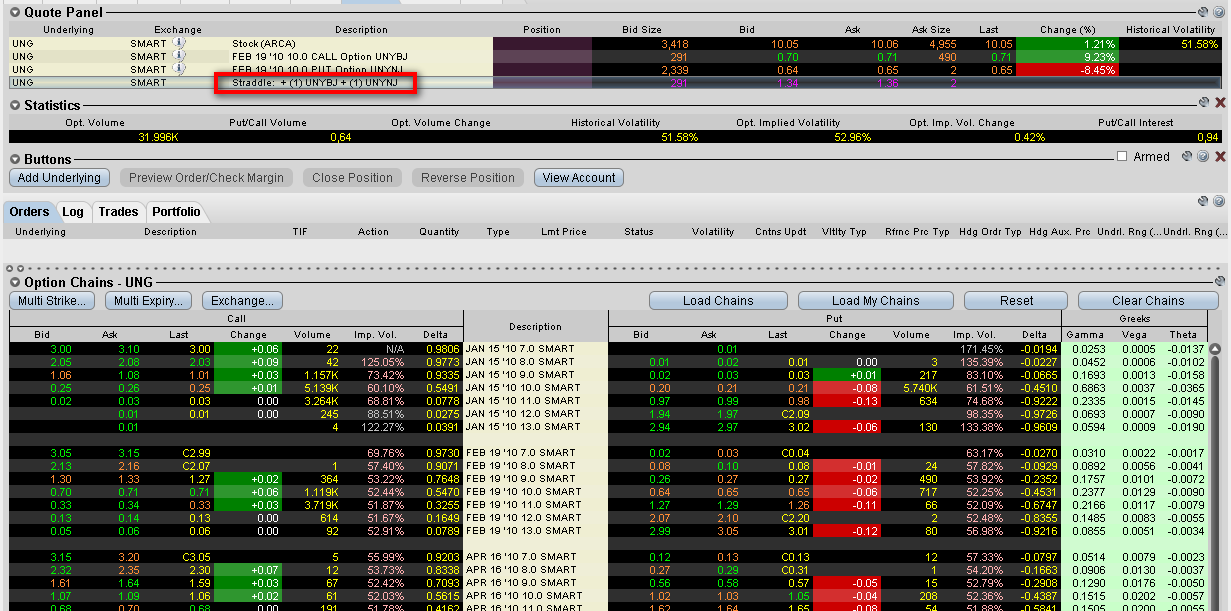Open View Account
1231x611 pixels.
click(x=579, y=178)
